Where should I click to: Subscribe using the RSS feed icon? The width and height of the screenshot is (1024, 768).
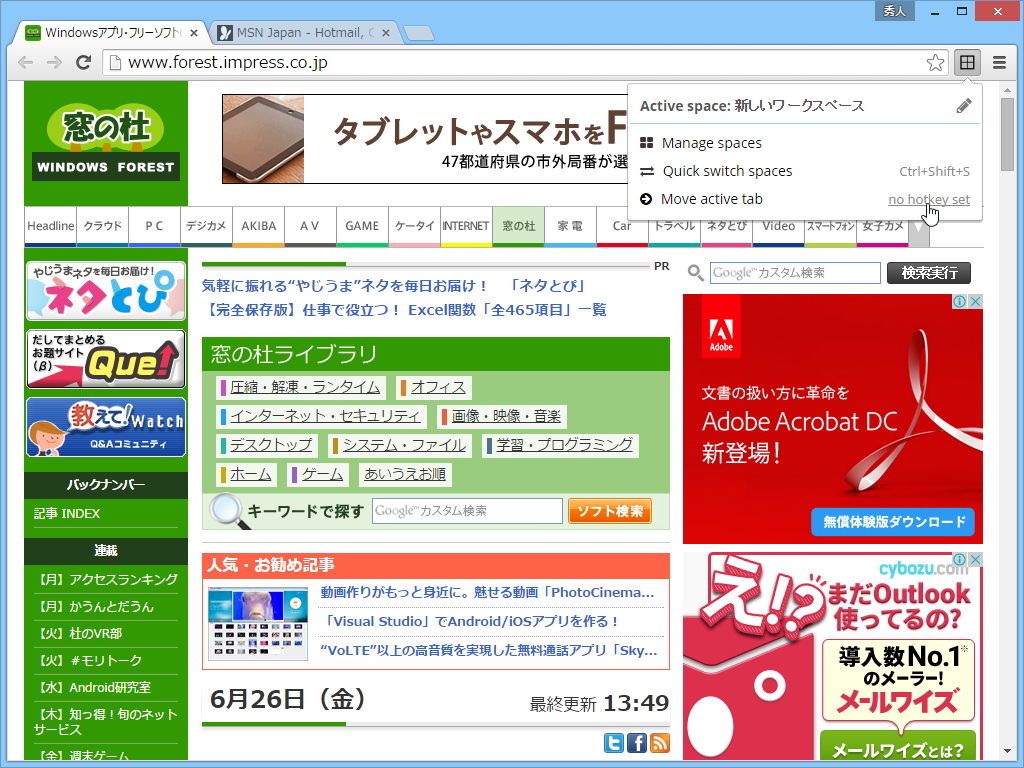(658, 743)
